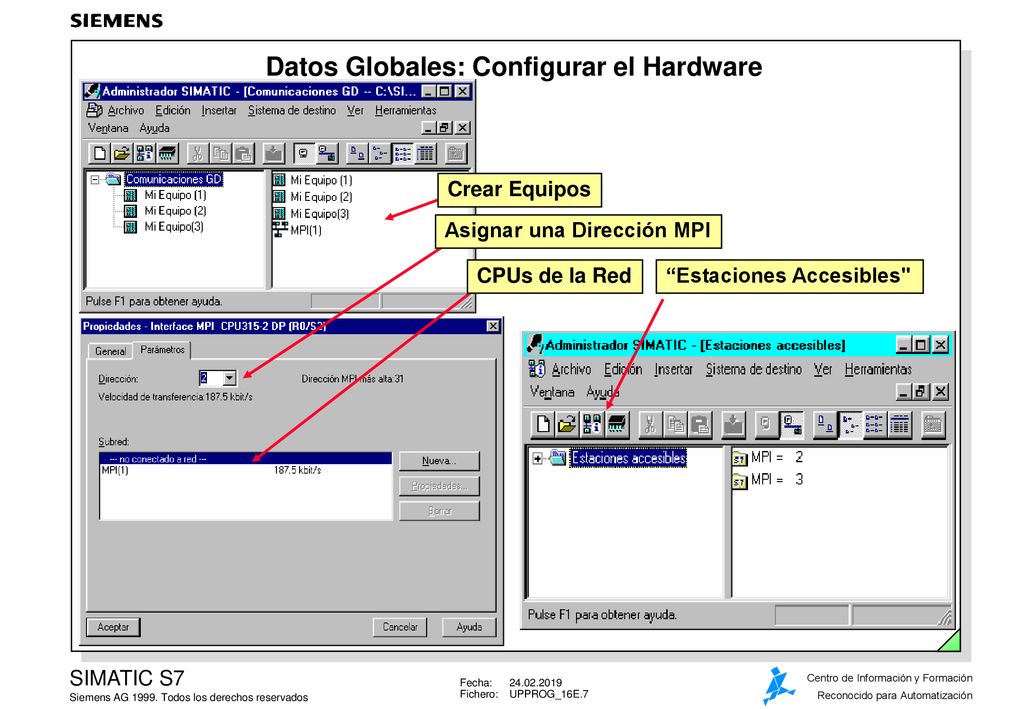Expand the Estaciones accesibles tree node

tap(537, 458)
